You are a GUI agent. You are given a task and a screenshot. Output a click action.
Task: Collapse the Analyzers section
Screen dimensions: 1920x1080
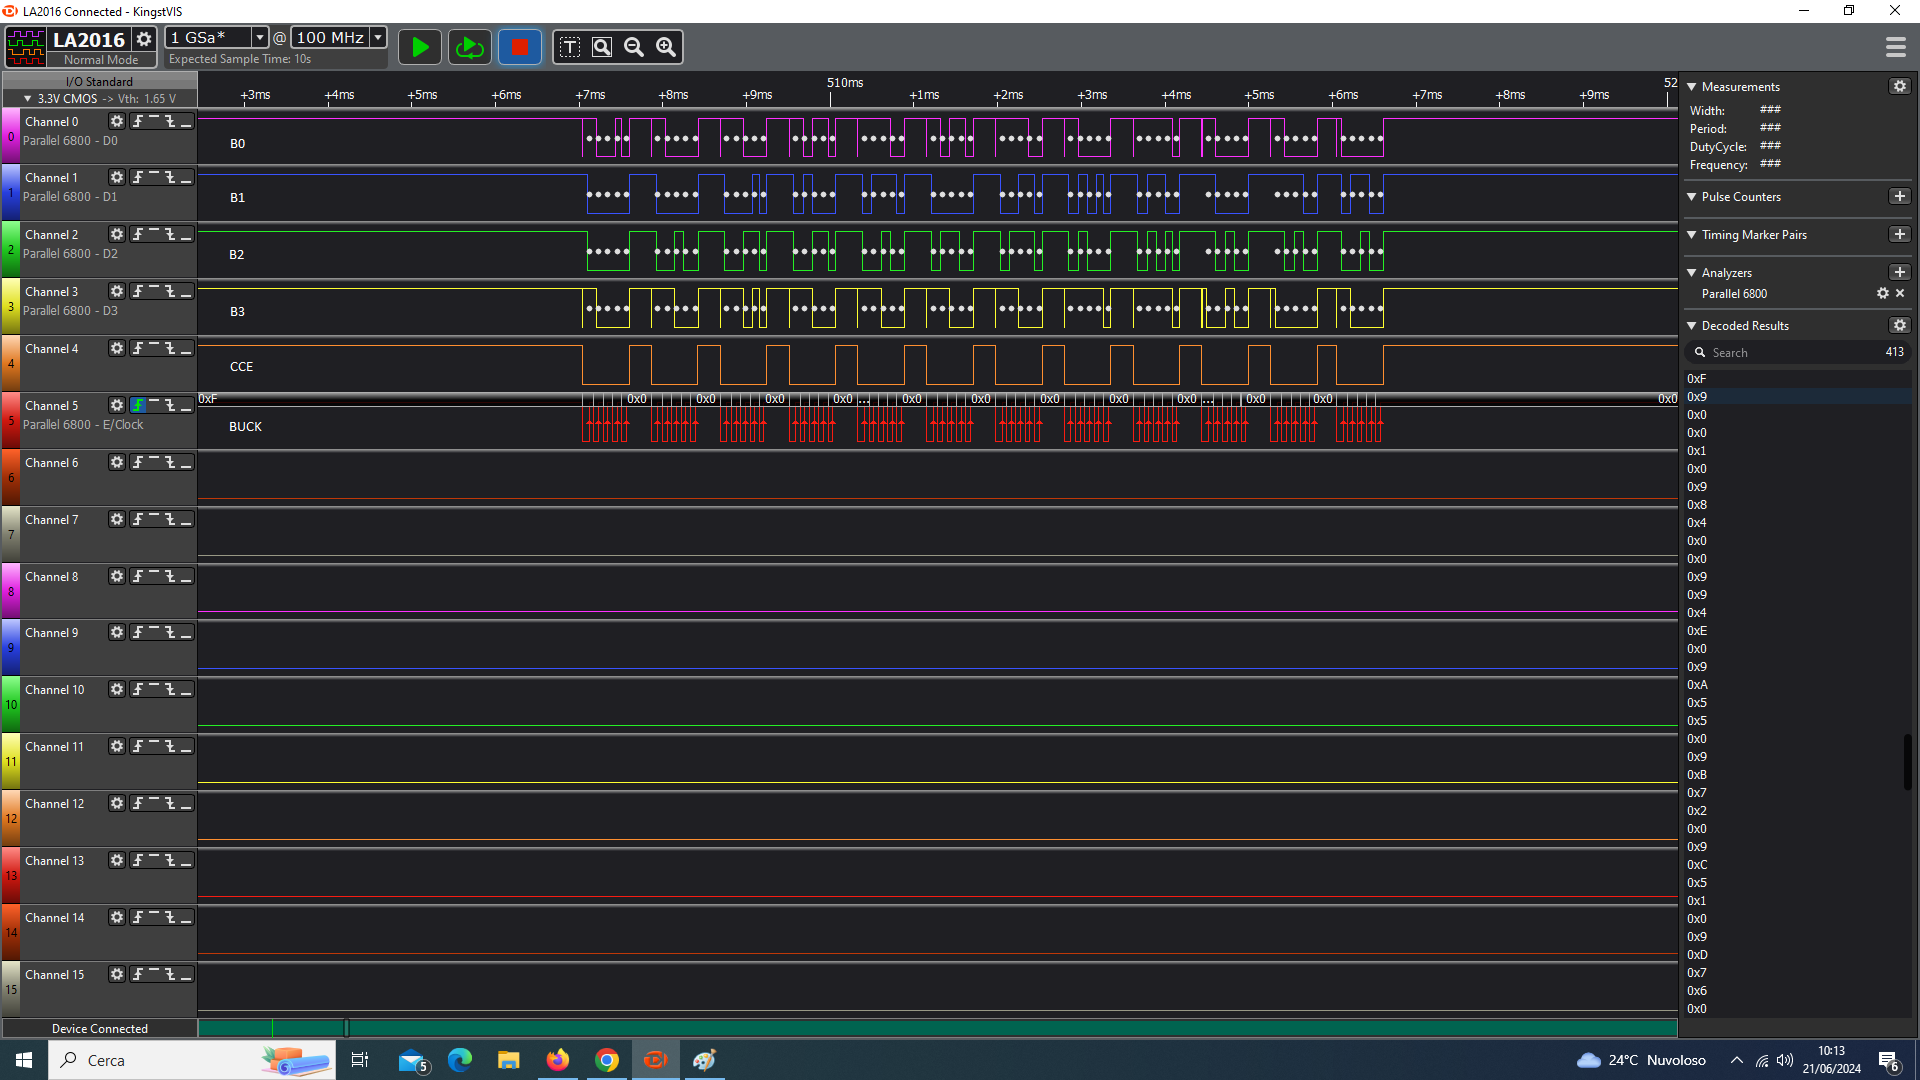coord(1692,273)
